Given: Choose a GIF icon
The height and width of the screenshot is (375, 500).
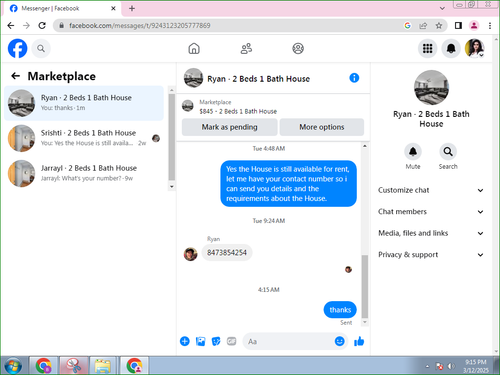Looking at the screenshot, I should click(231, 341).
